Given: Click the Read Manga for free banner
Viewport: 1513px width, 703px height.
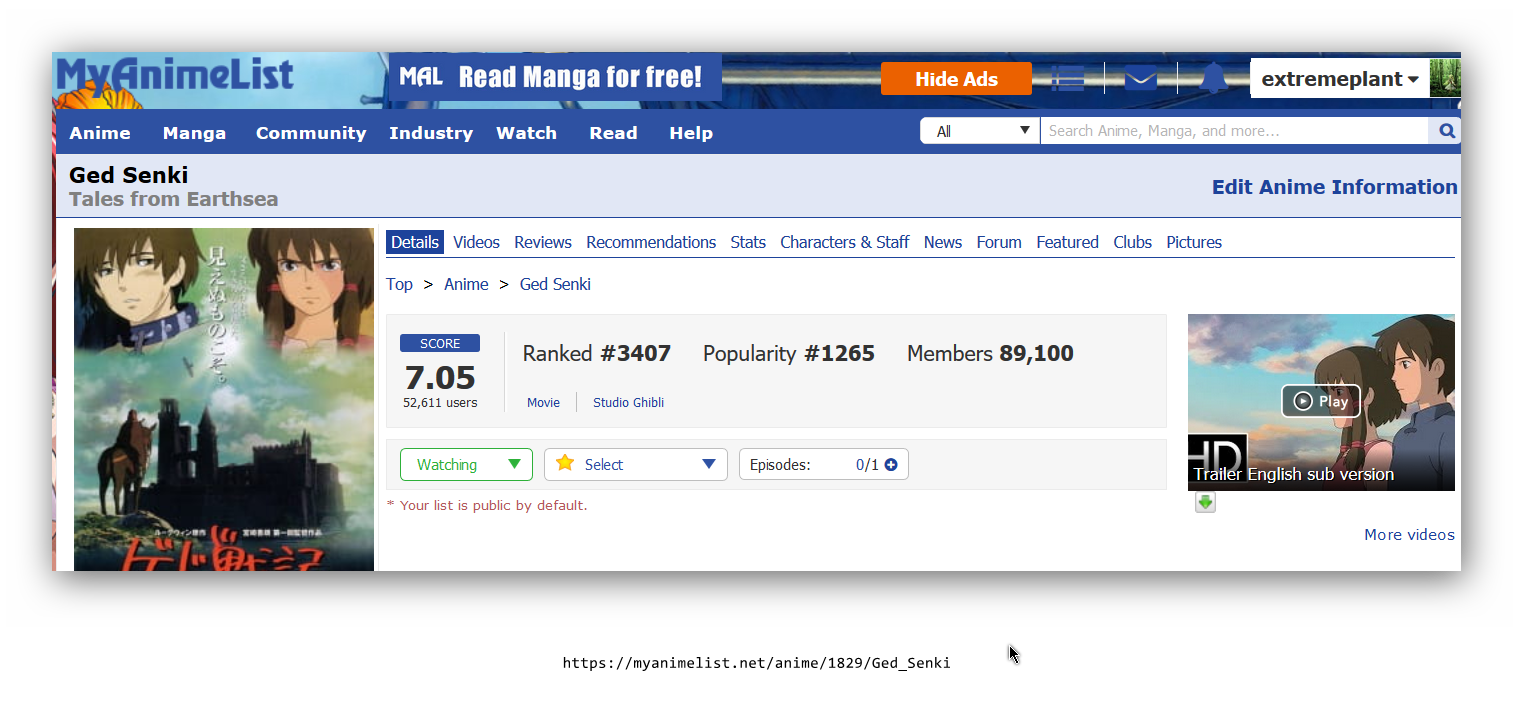Looking at the screenshot, I should (555, 77).
